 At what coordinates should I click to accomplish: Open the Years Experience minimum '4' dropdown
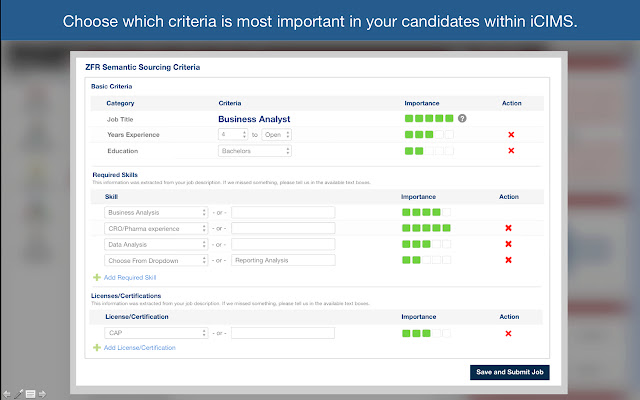coord(233,134)
